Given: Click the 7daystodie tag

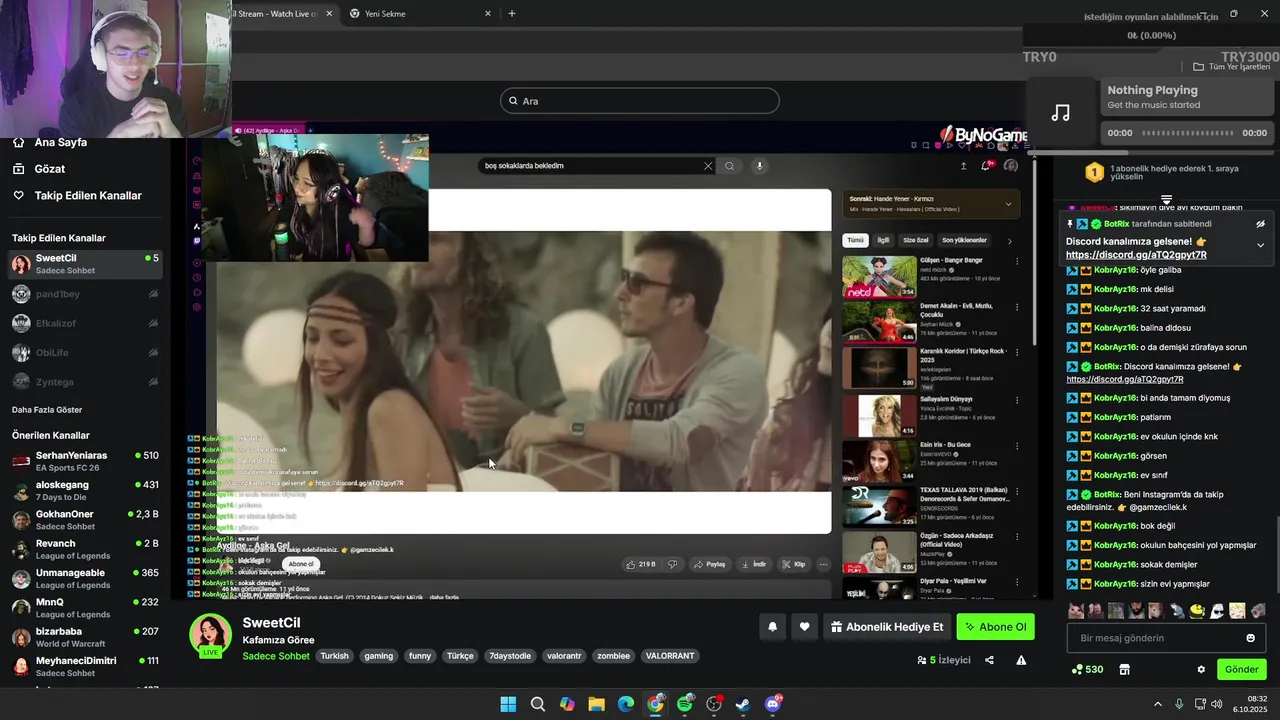Looking at the screenshot, I should 510,656.
